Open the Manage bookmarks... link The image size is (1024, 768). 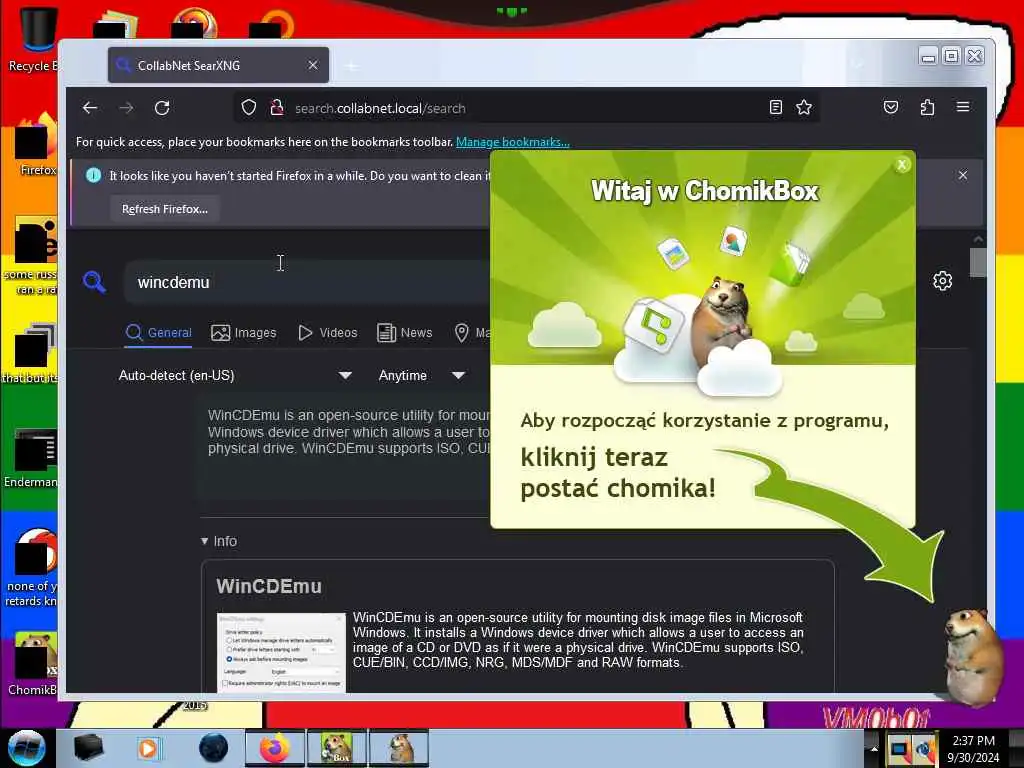coord(513,142)
